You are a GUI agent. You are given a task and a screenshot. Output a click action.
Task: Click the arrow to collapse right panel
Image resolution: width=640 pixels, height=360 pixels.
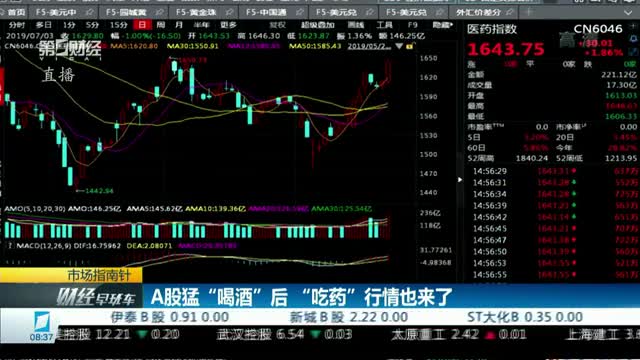[x=460, y=180]
